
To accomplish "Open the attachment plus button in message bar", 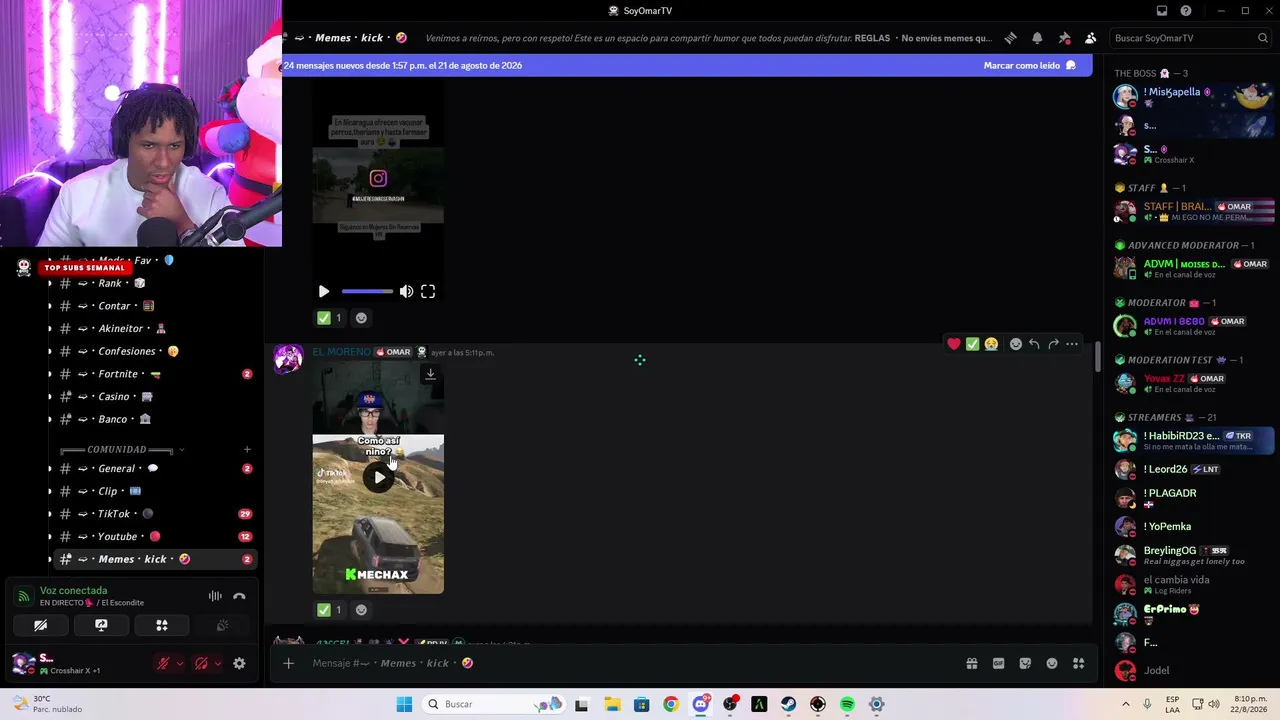I will 288,663.
